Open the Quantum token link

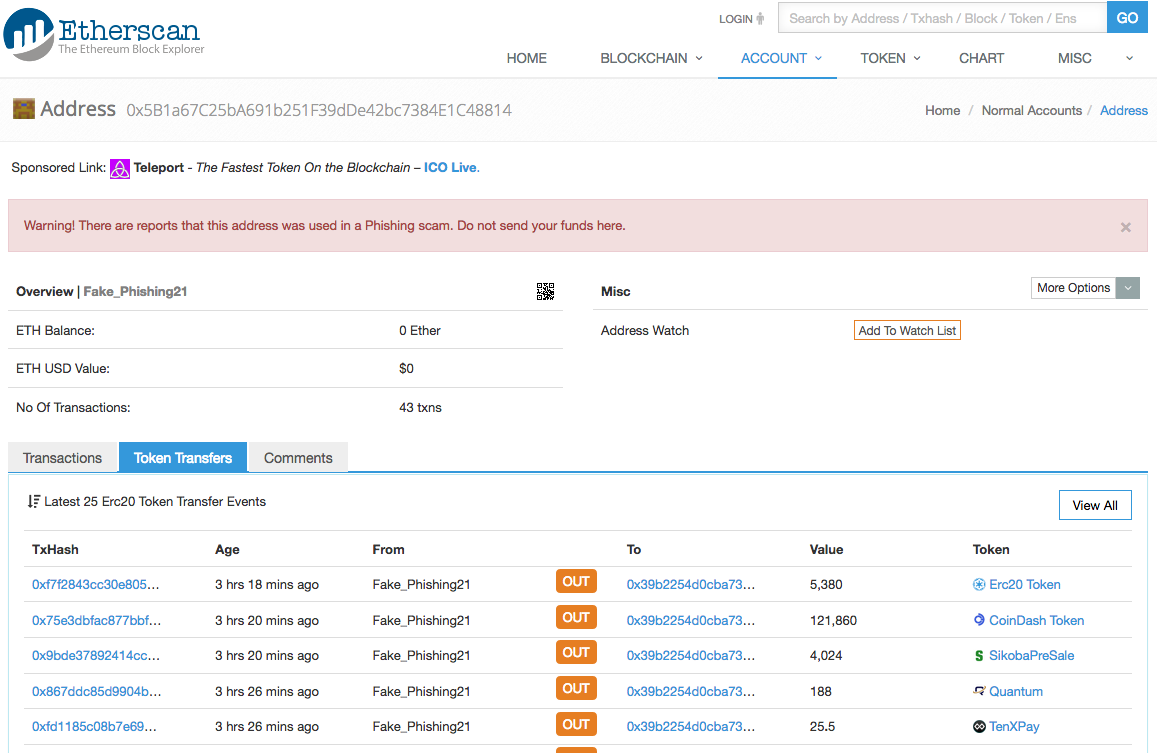1015,691
